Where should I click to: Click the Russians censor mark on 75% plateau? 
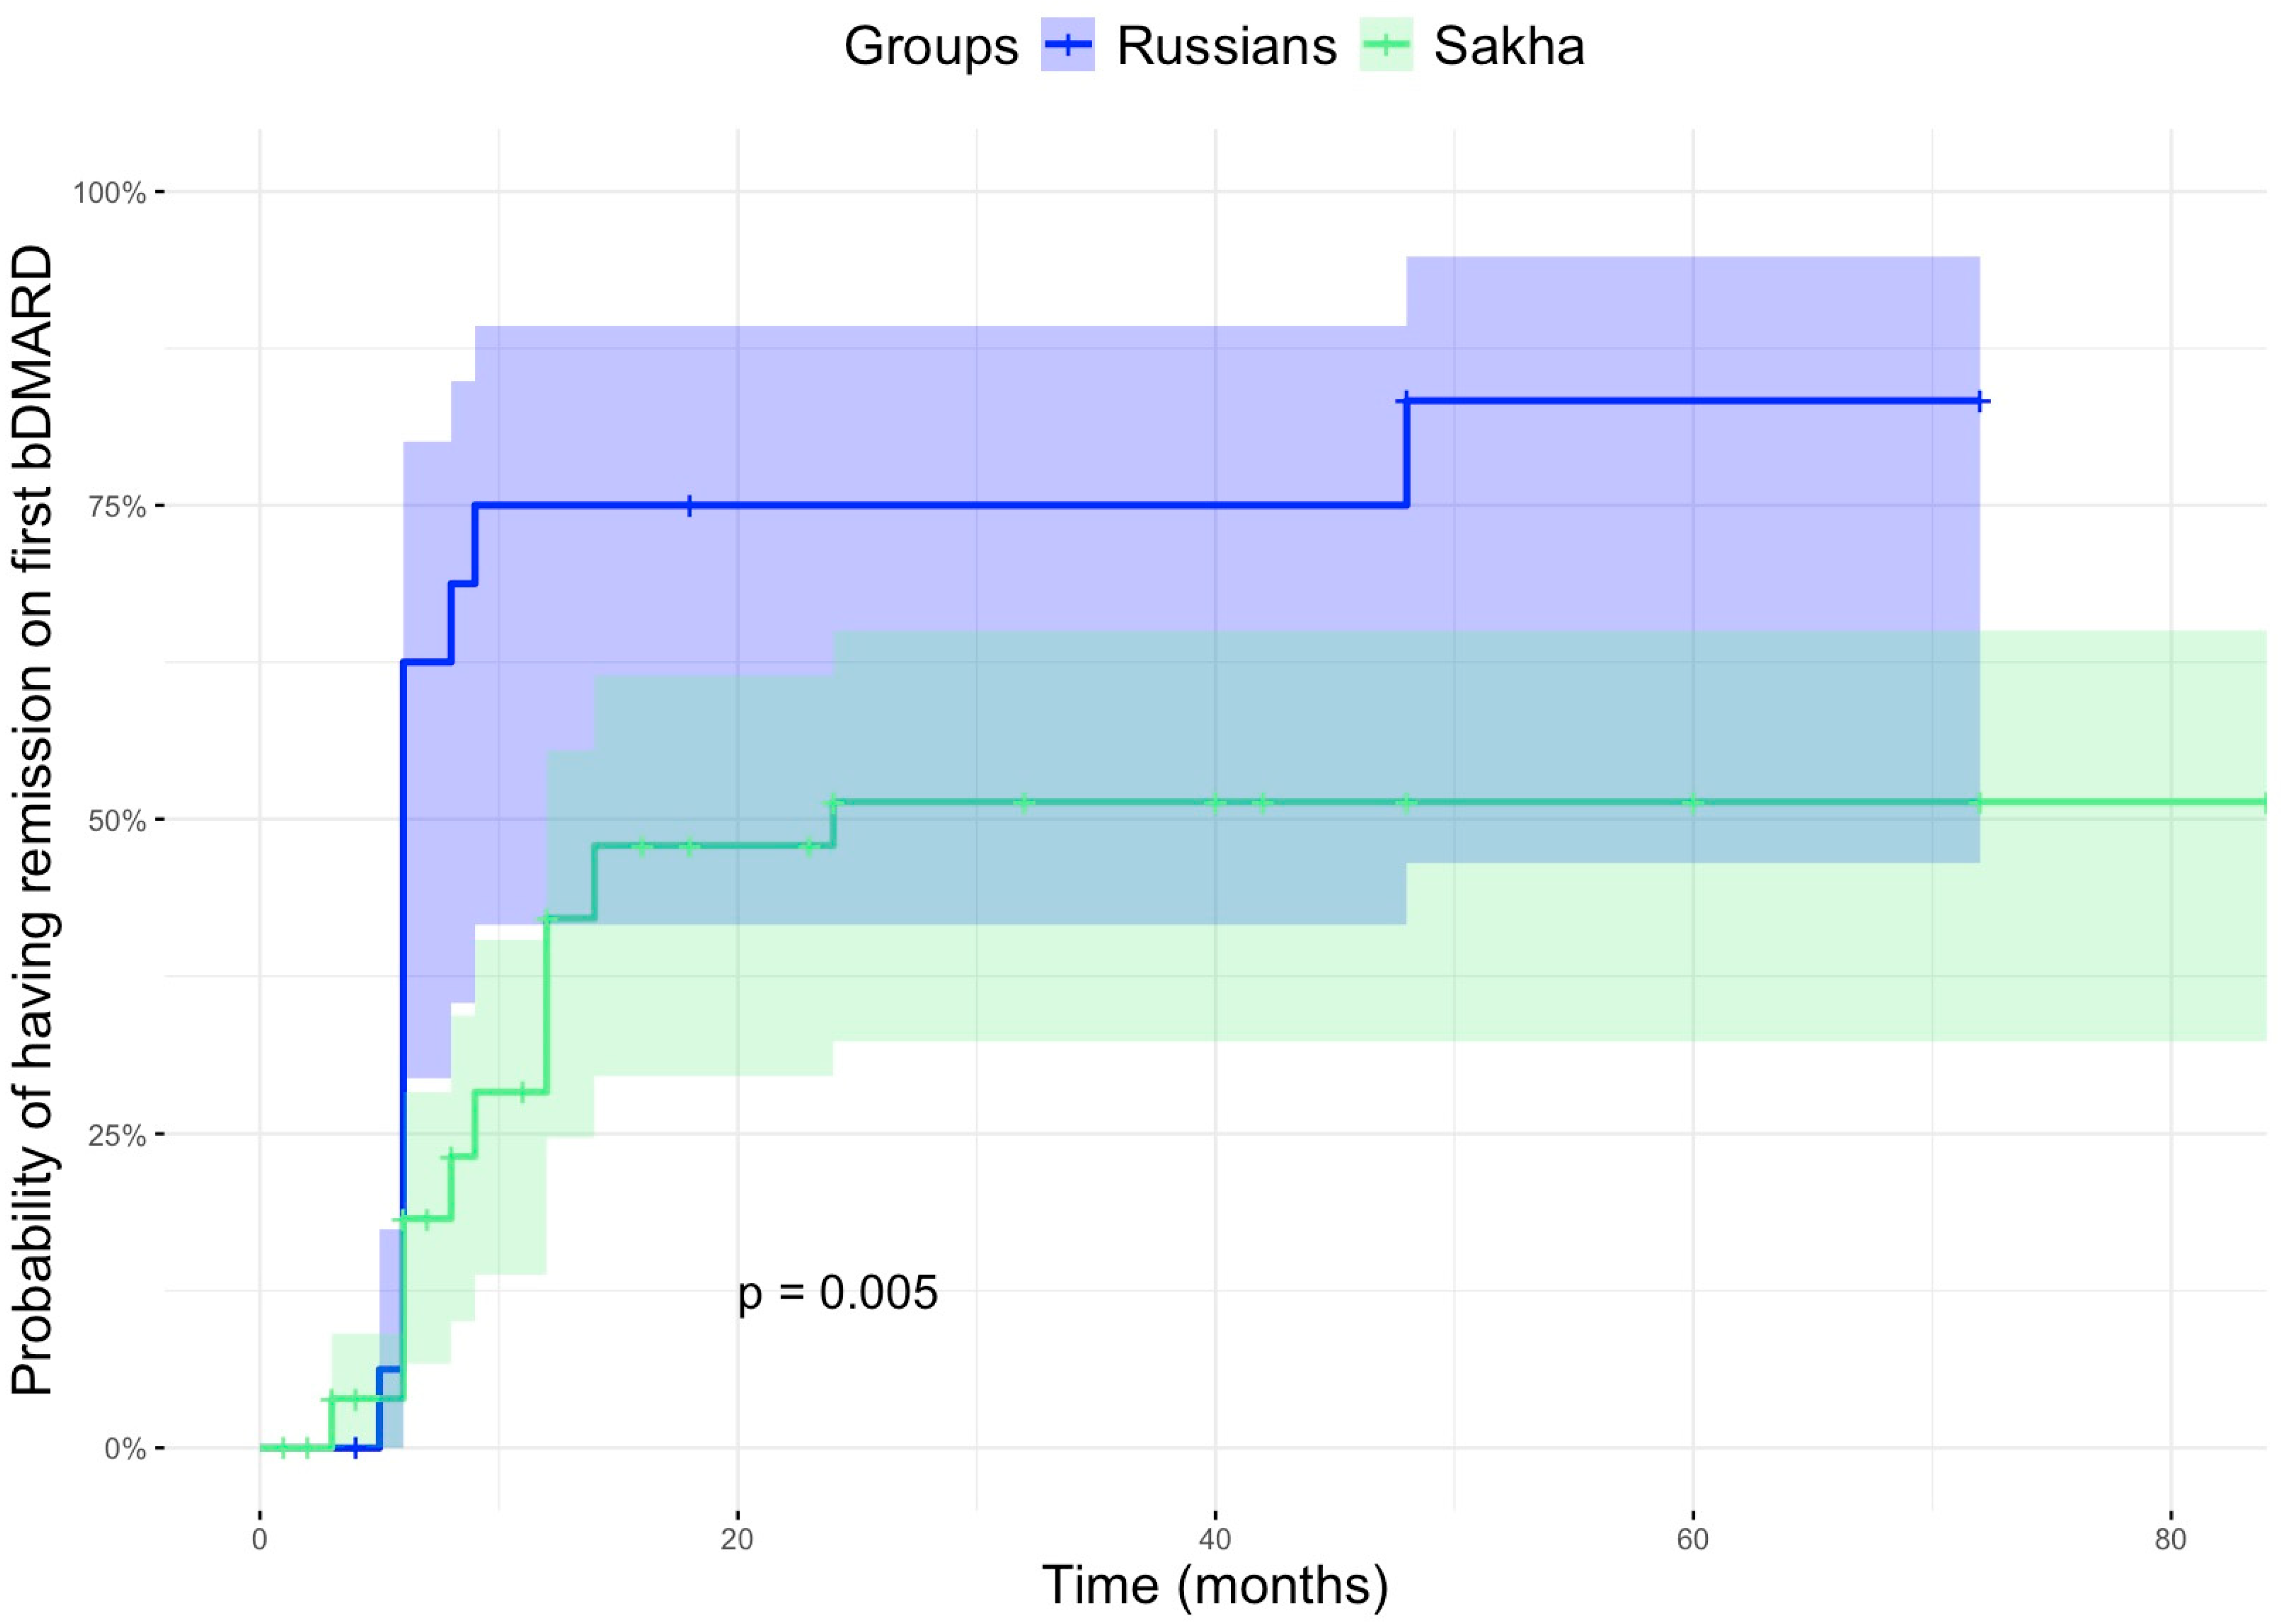point(689,506)
